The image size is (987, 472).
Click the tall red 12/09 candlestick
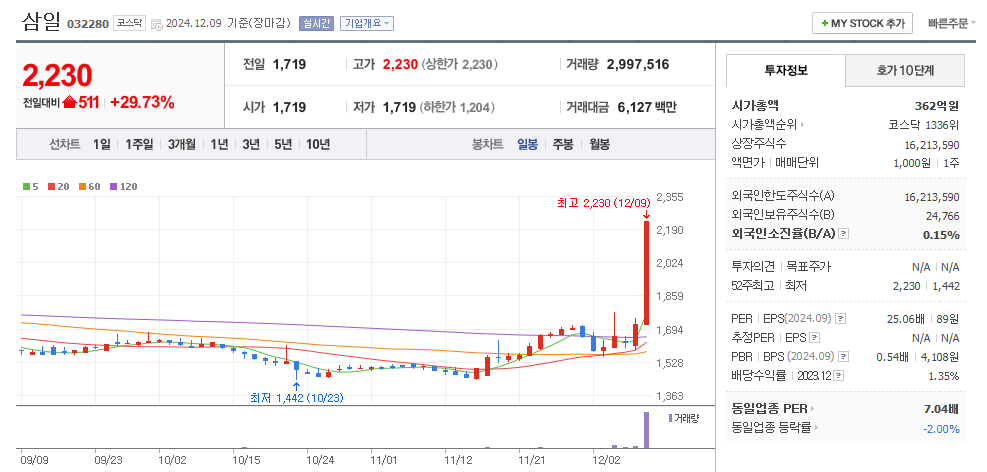click(646, 273)
